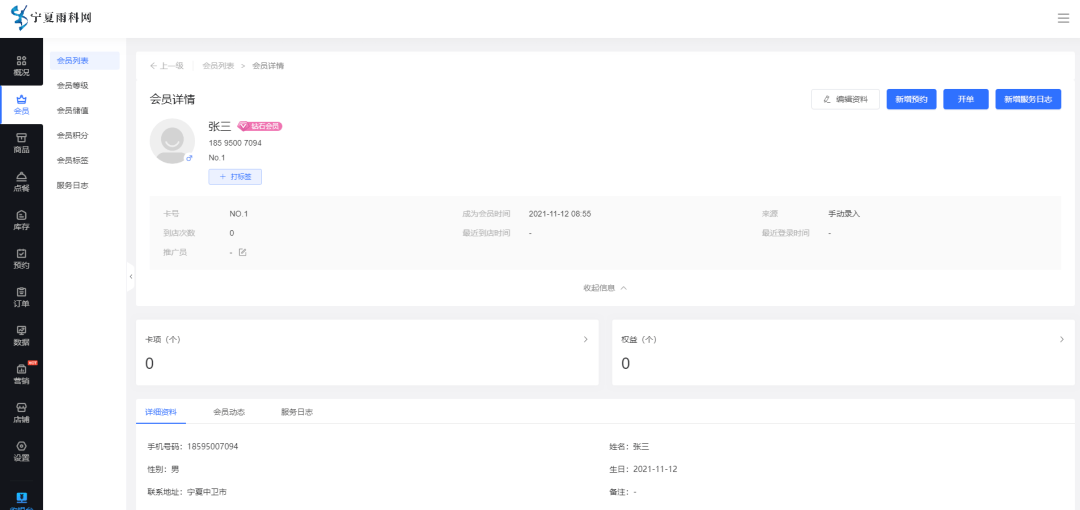
Task: Open the 预约 appointments sidebar icon
Action: pyautogui.click(x=21, y=259)
